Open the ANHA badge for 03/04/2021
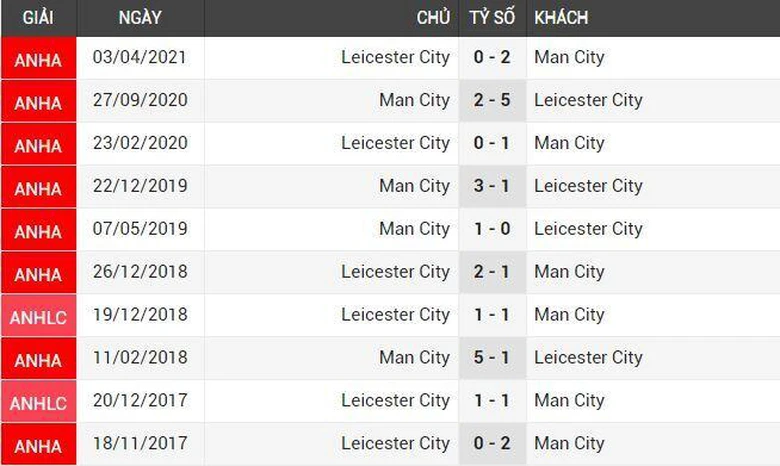 tap(38, 59)
